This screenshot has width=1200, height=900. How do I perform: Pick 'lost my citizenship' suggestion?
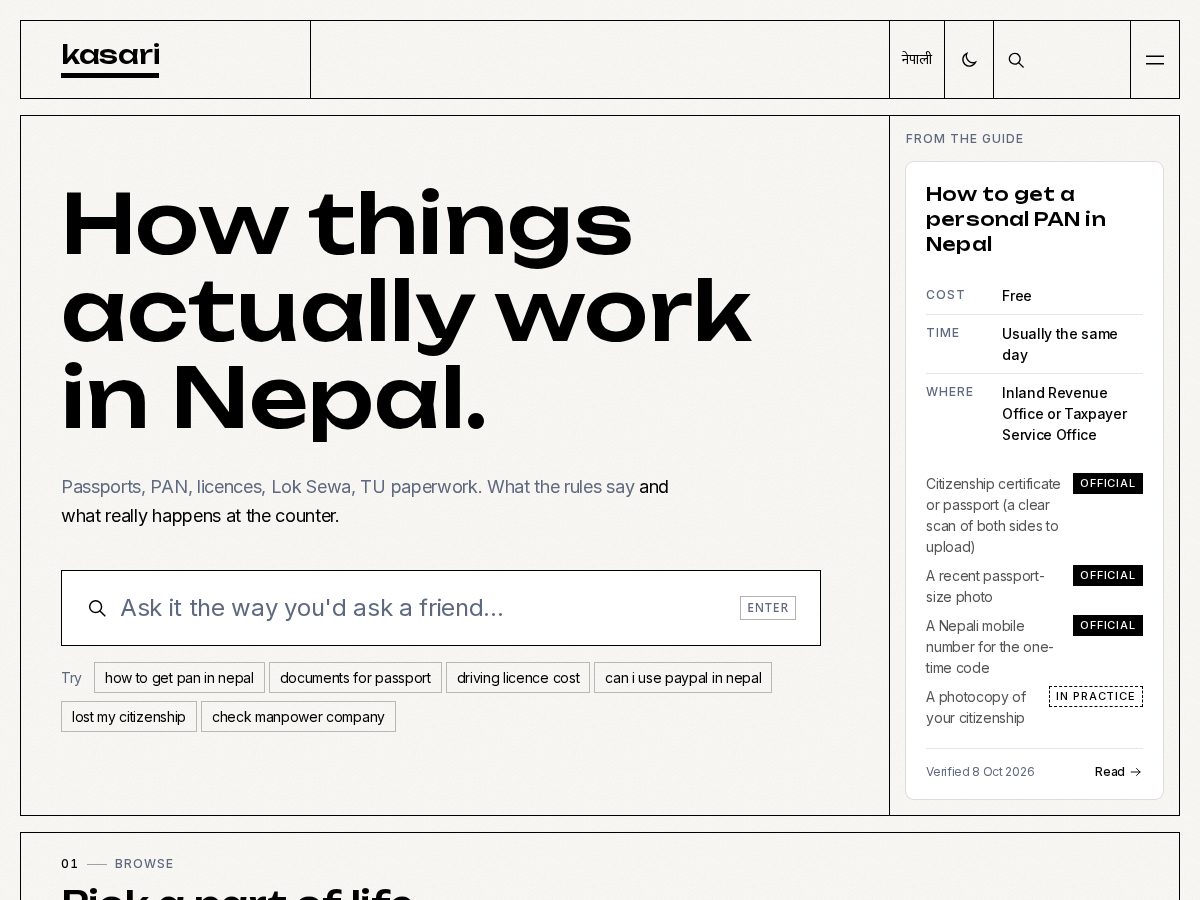[x=129, y=717]
